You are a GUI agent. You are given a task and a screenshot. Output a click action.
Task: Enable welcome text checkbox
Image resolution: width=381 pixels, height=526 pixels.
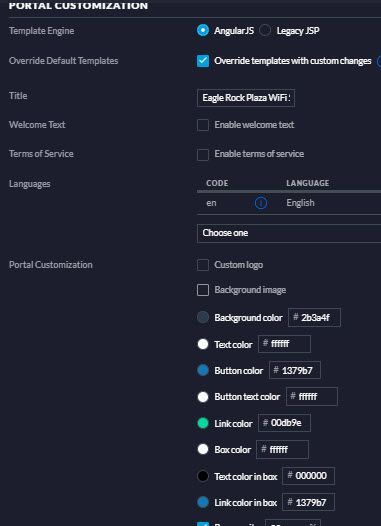(203, 125)
